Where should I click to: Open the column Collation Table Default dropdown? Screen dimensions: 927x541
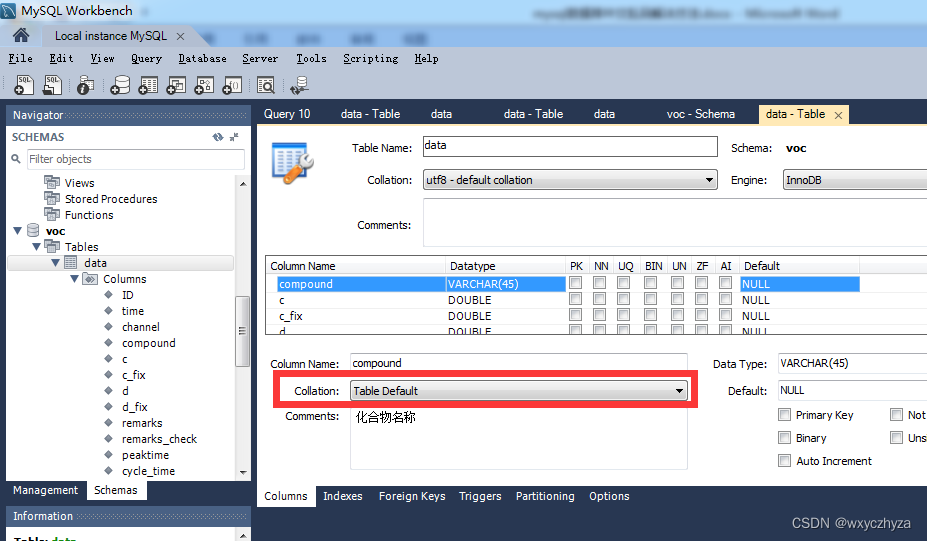(518, 391)
